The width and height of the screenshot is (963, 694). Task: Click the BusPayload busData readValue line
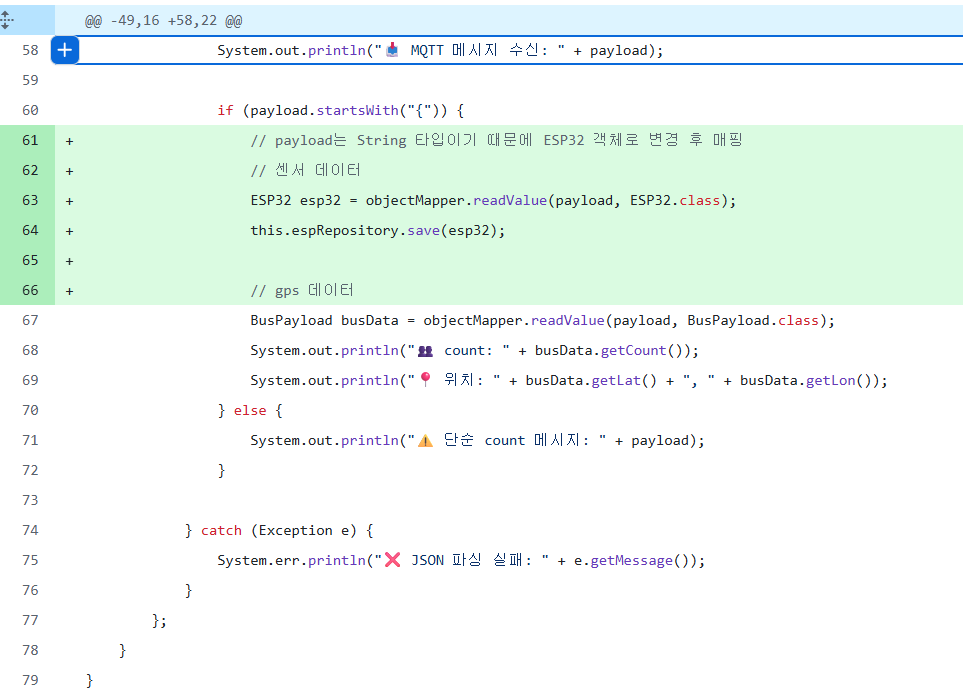tap(542, 321)
